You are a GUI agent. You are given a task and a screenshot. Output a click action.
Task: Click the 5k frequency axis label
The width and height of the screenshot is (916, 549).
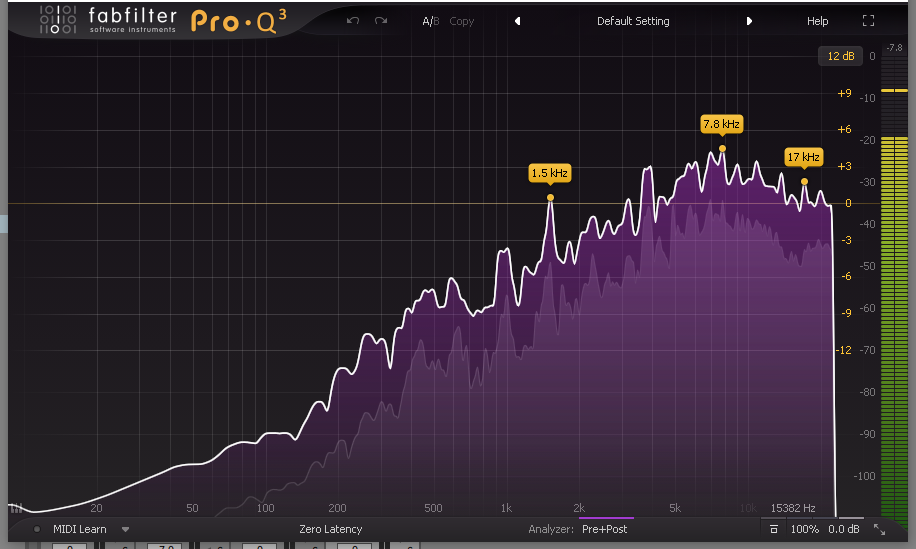(x=675, y=508)
